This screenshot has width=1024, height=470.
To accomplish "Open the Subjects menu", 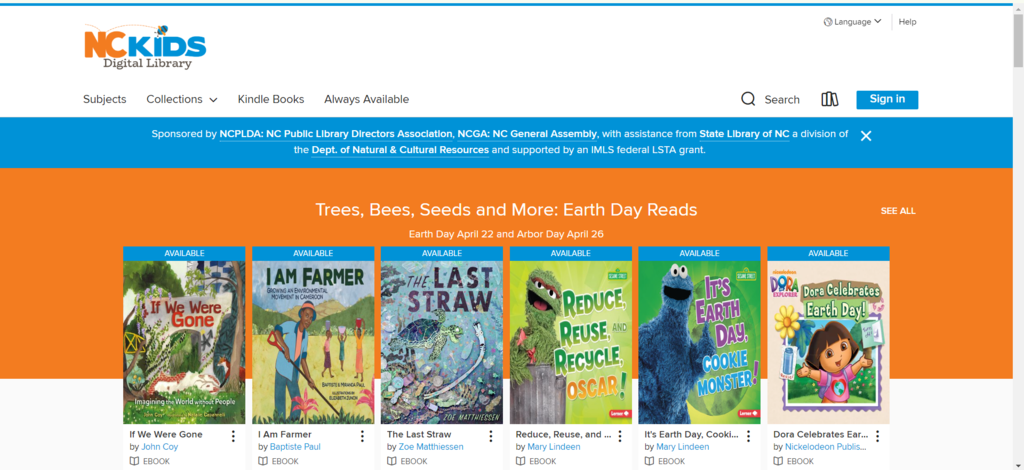I will coord(104,99).
